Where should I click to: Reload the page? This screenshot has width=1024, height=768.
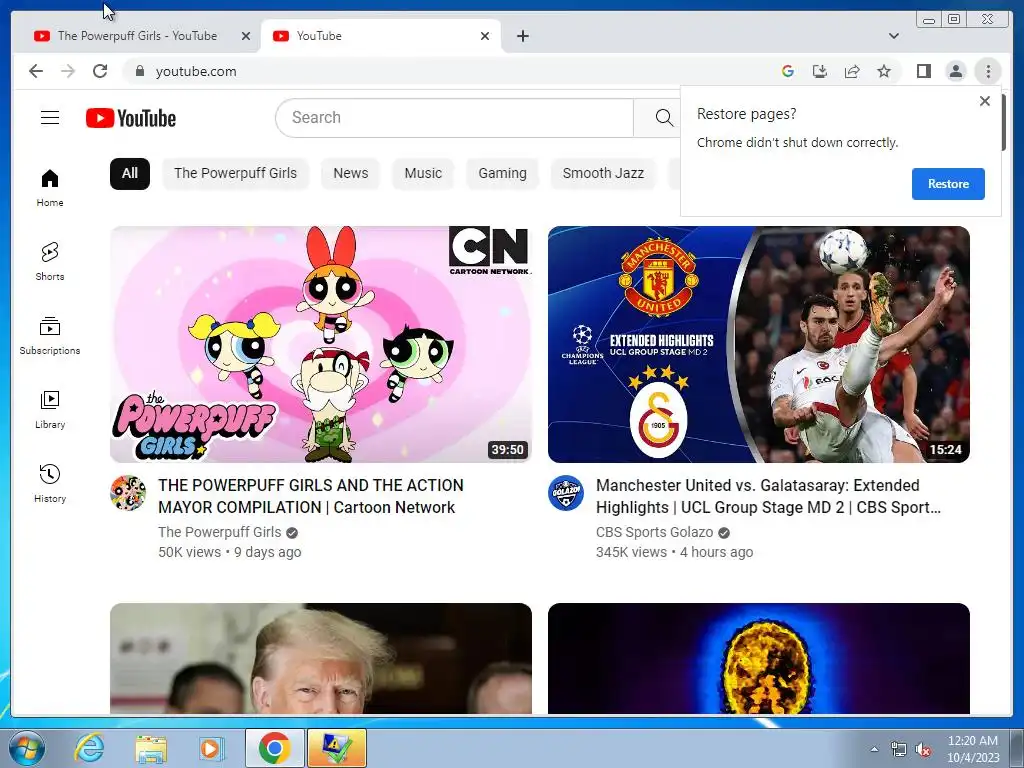coord(100,71)
